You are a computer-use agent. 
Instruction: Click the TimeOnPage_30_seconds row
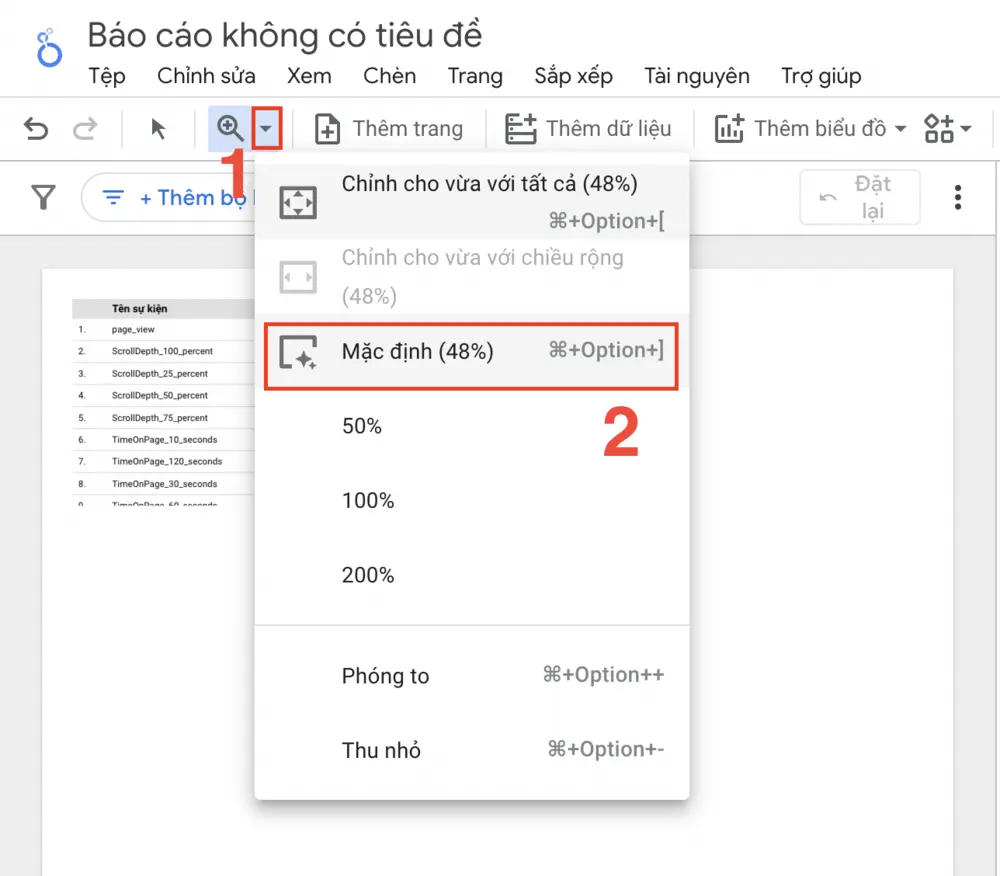click(x=163, y=484)
